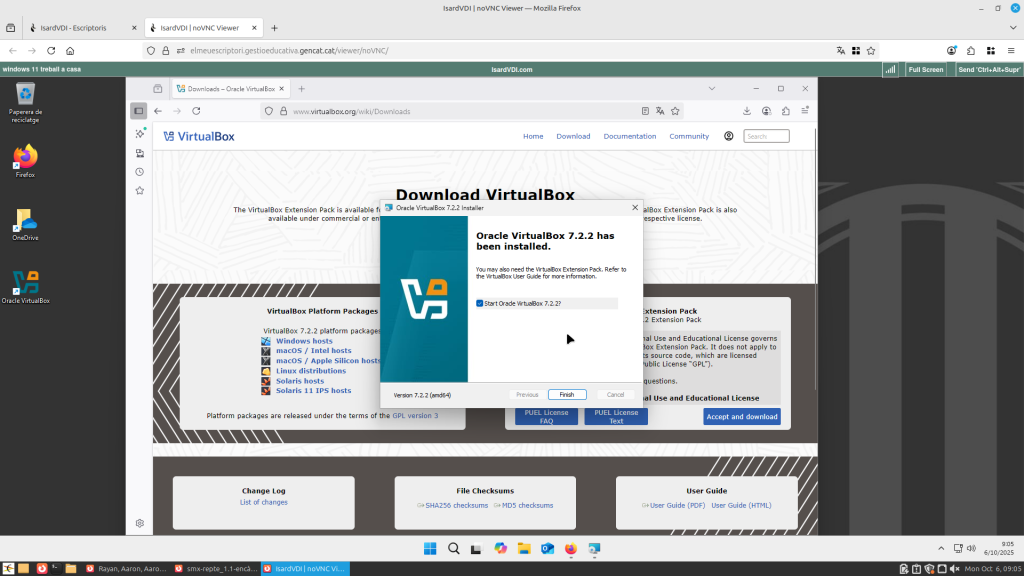Select the OneDrive desktop icon
The width and height of the screenshot is (1024, 576).
coord(25,222)
